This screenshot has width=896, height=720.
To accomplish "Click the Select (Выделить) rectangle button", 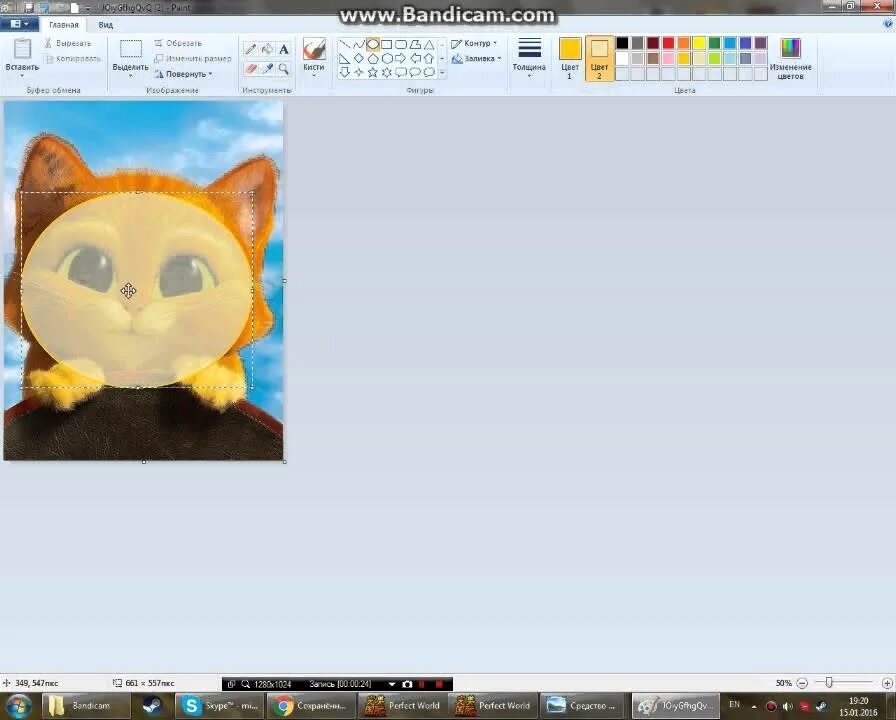I will 130,49.
